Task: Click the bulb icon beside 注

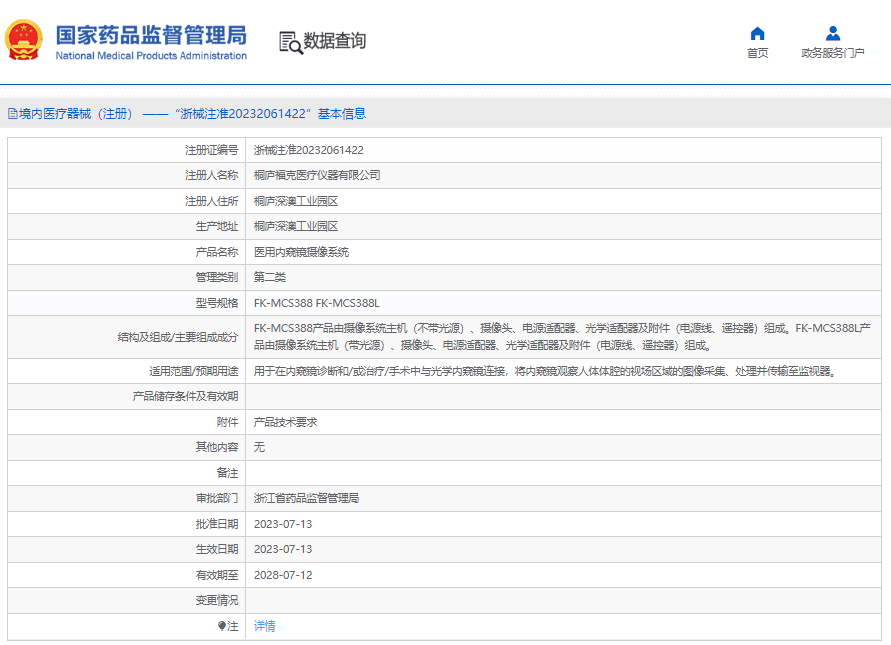Action: point(222,626)
